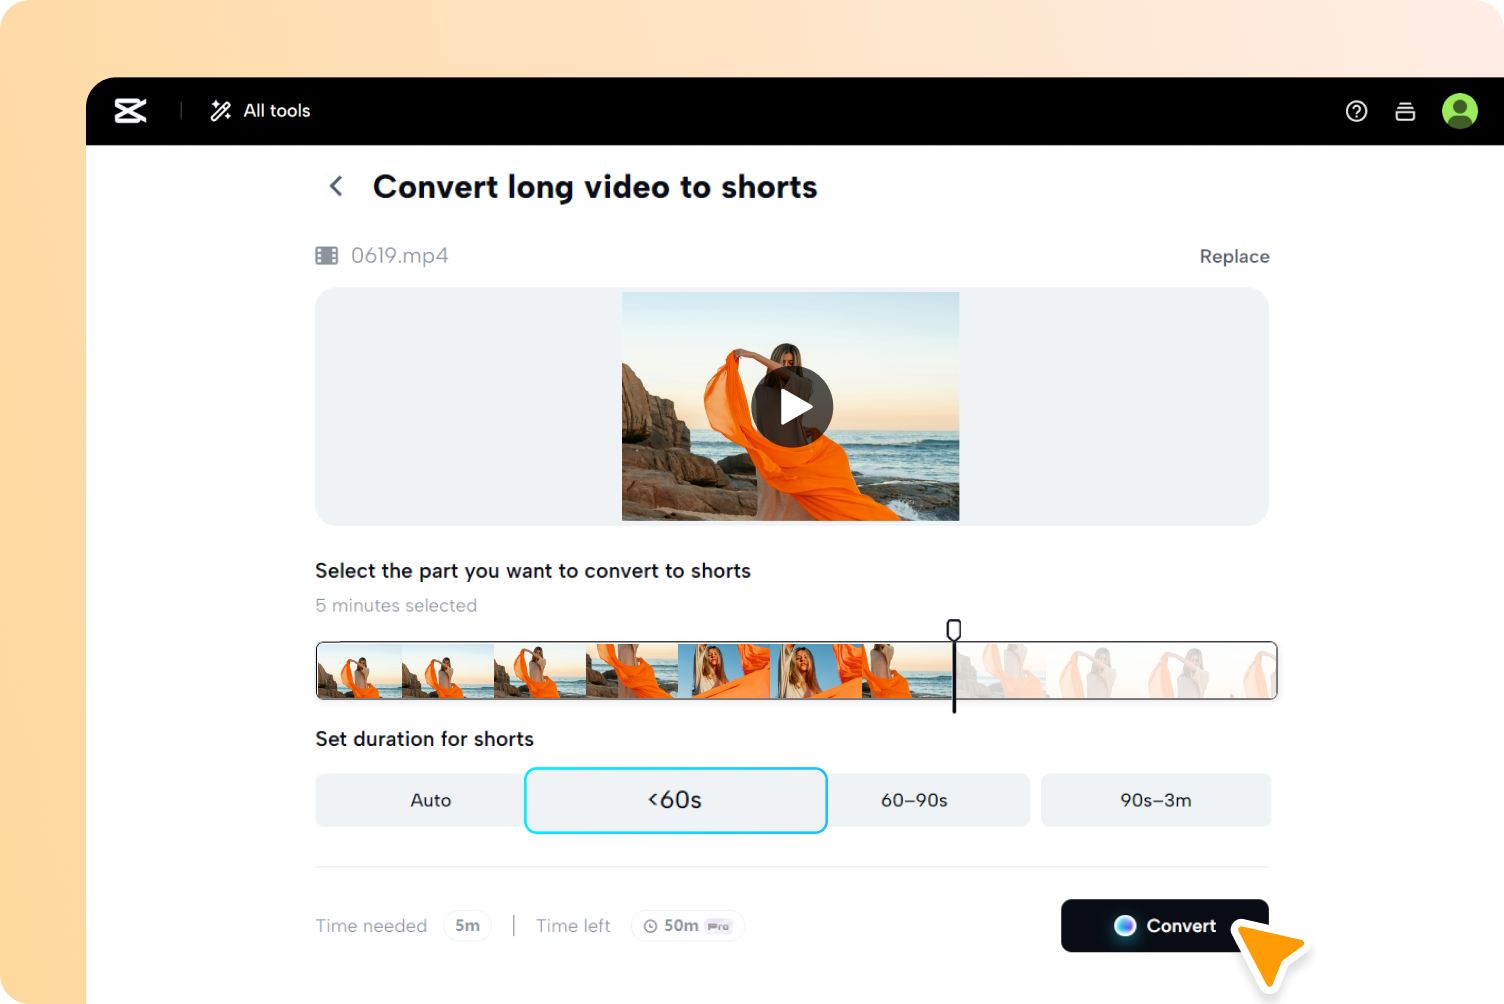Click the clock icon in the Time left badge

[652, 925]
